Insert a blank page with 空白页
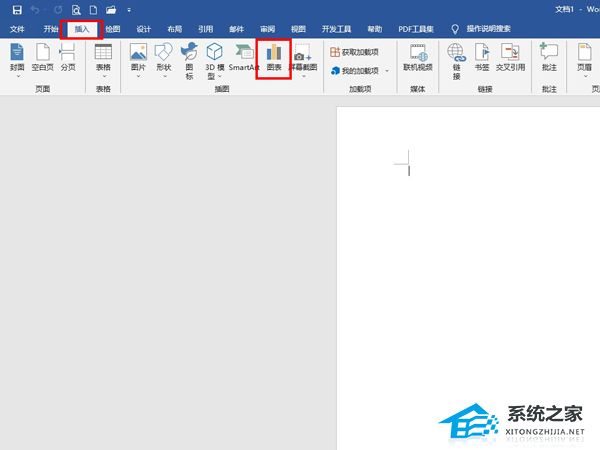Viewport: 600px width, 450px height. pos(42,57)
